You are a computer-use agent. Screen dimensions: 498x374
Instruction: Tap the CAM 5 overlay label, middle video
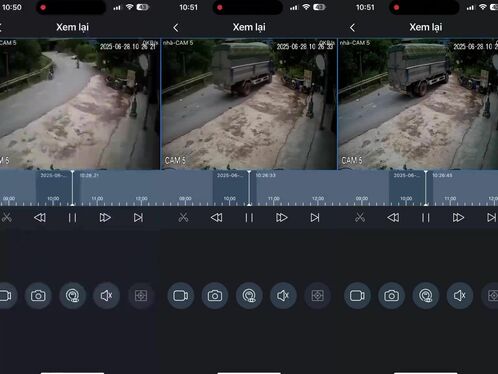point(175,160)
